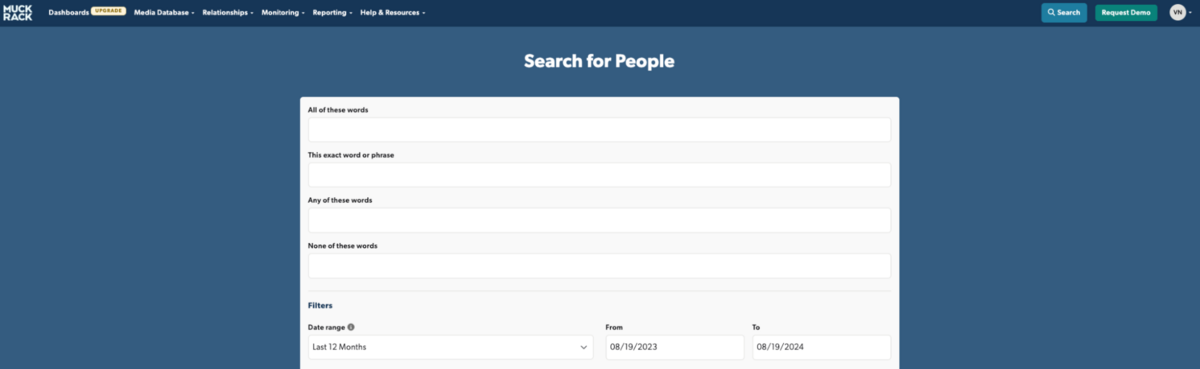The height and width of the screenshot is (369, 1200).
Task: Click the From date field 08/19/2023
Action: coord(675,347)
